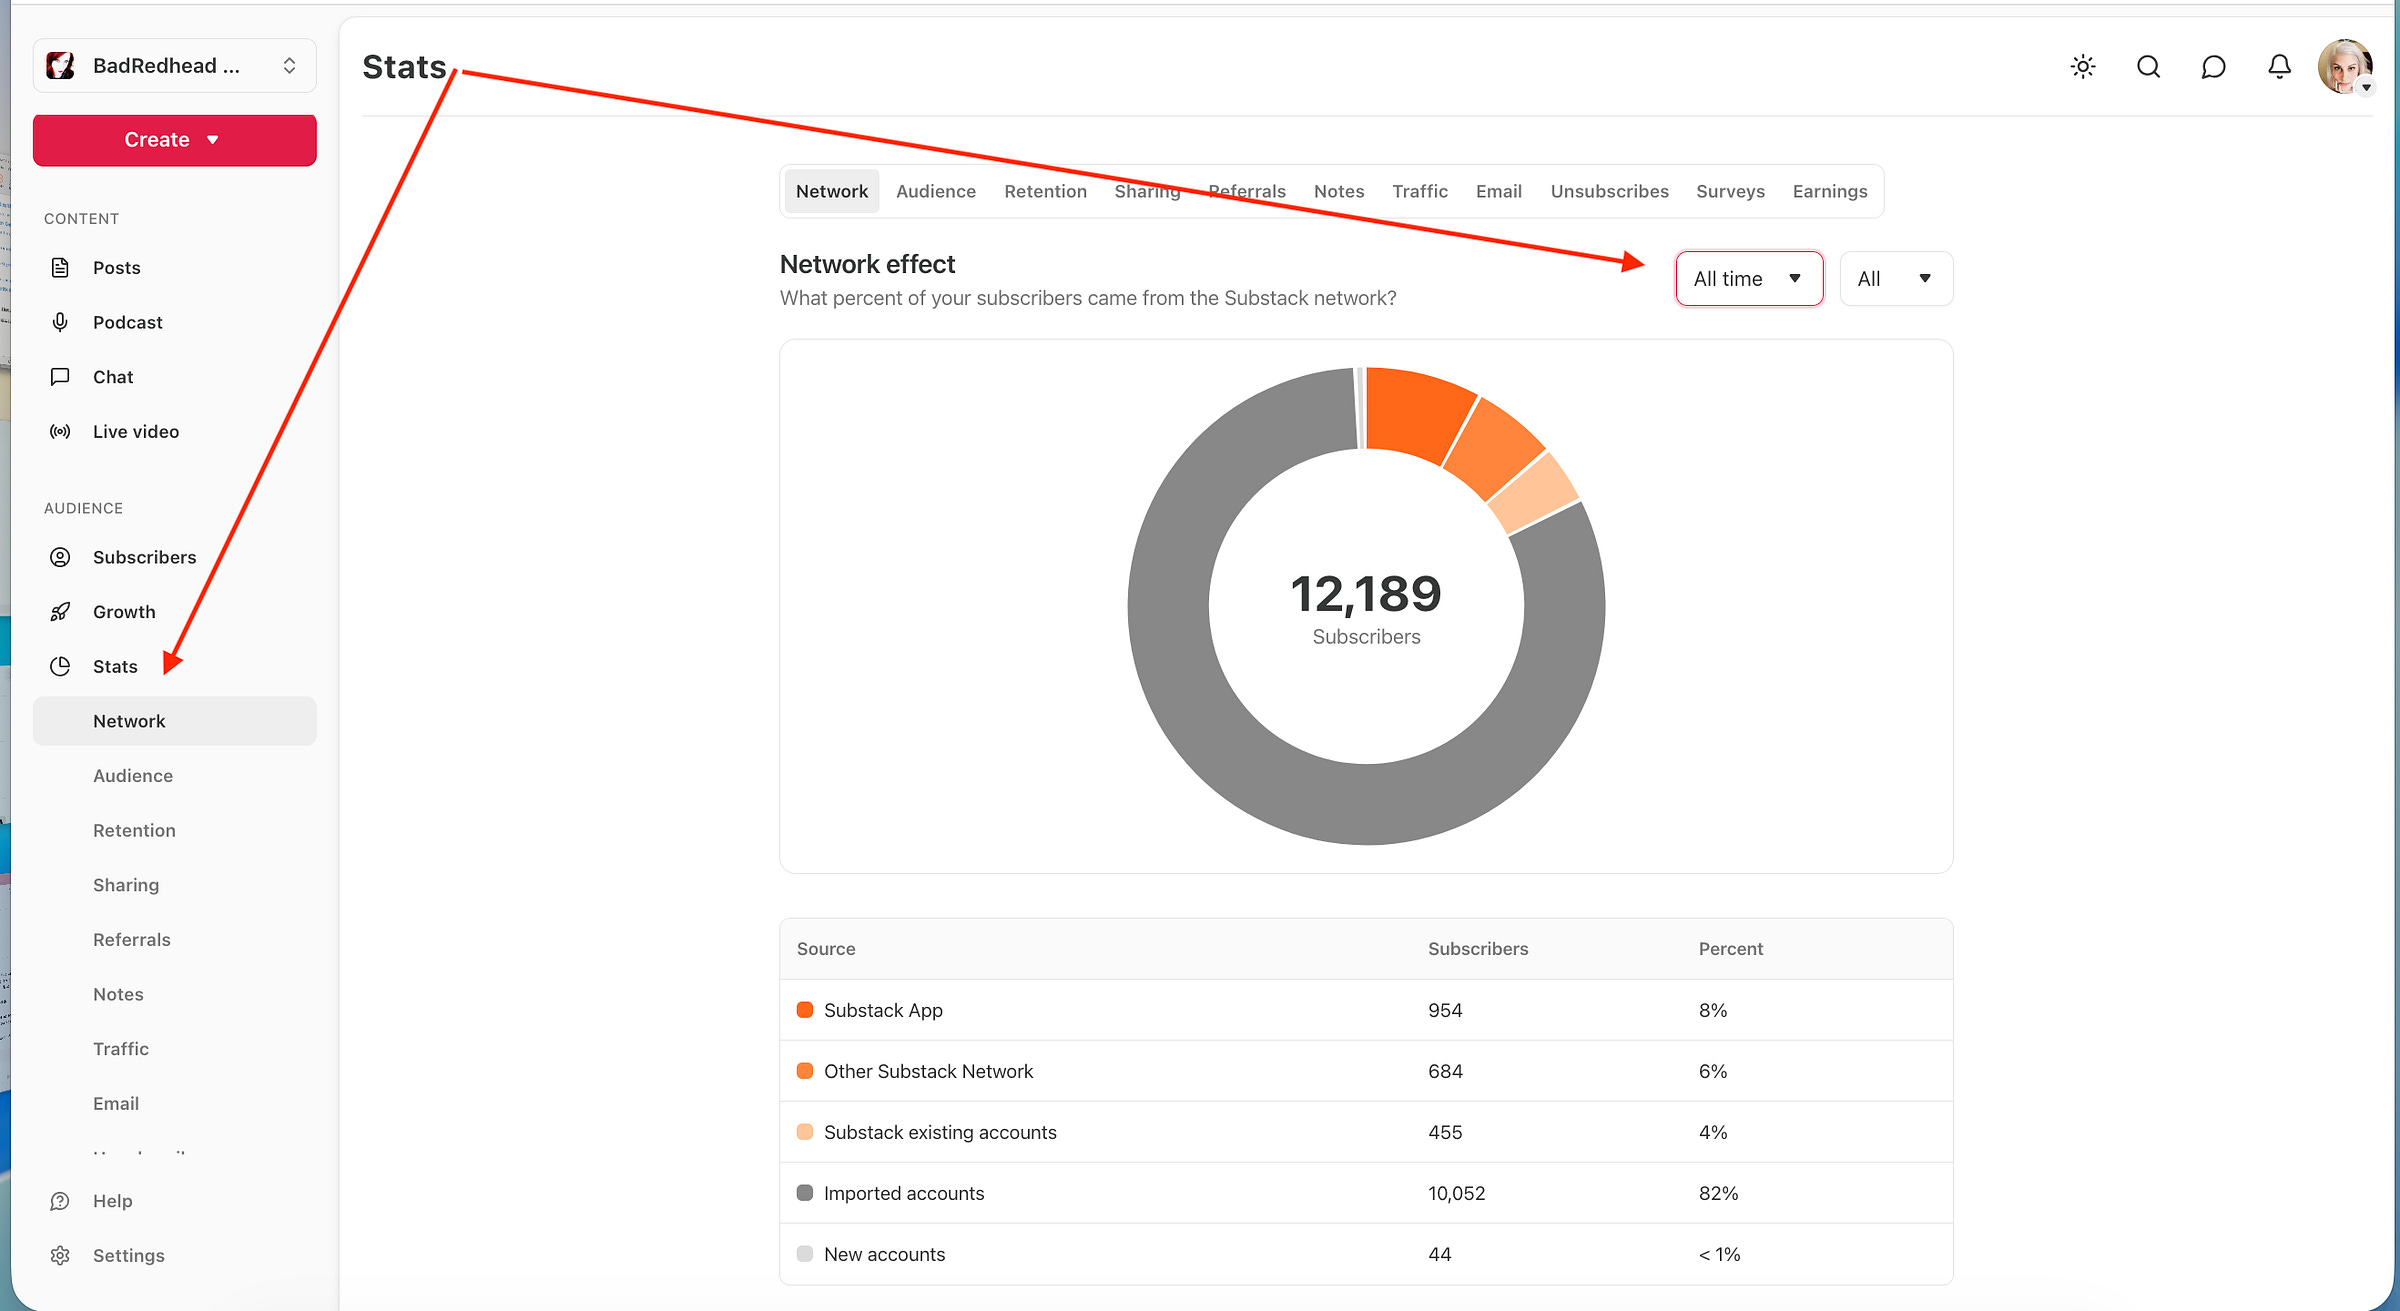The width and height of the screenshot is (2400, 1311).
Task: Click the Posts document icon
Action: 60,268
